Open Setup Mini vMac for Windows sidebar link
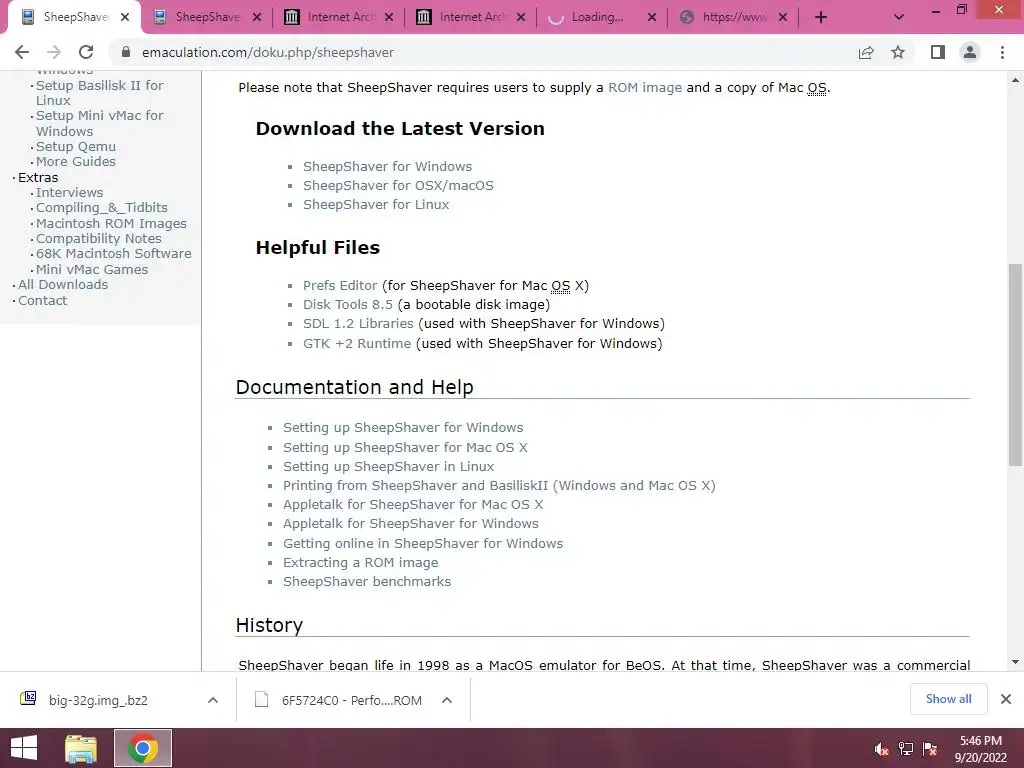 tap(99, 123)
